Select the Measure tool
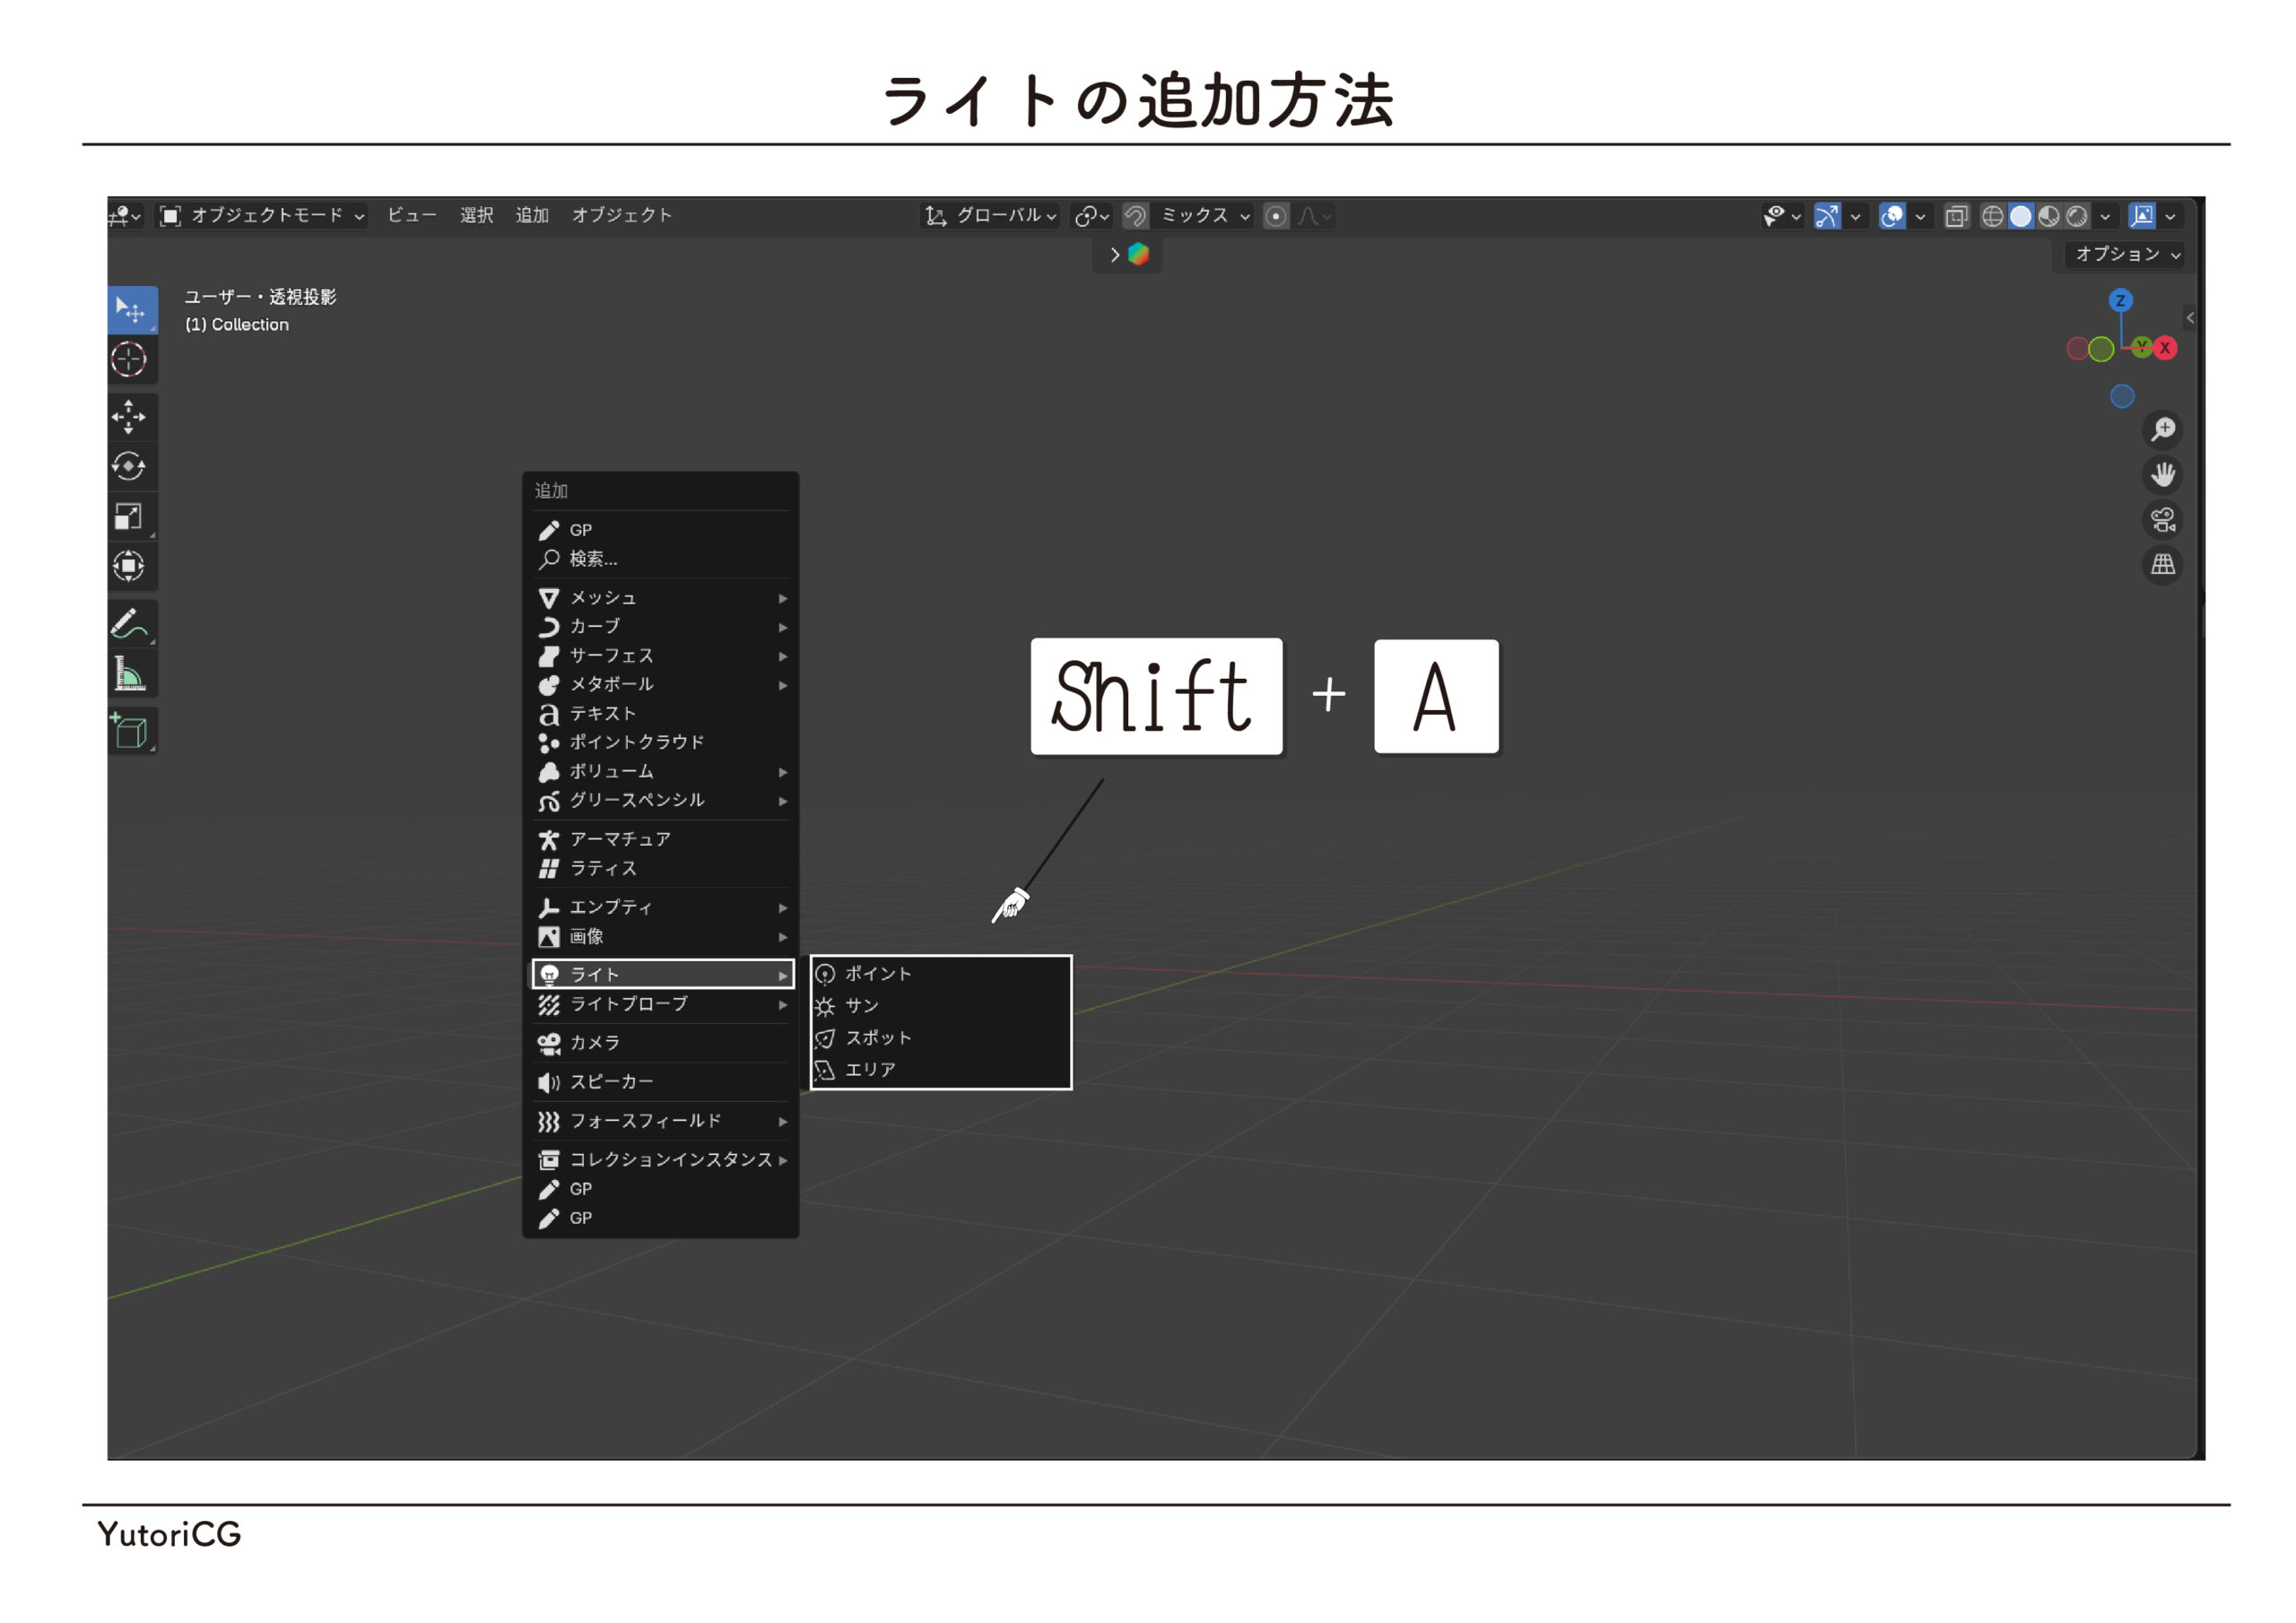Viewport: 2296px width, 1623px height. click(129, 675)
